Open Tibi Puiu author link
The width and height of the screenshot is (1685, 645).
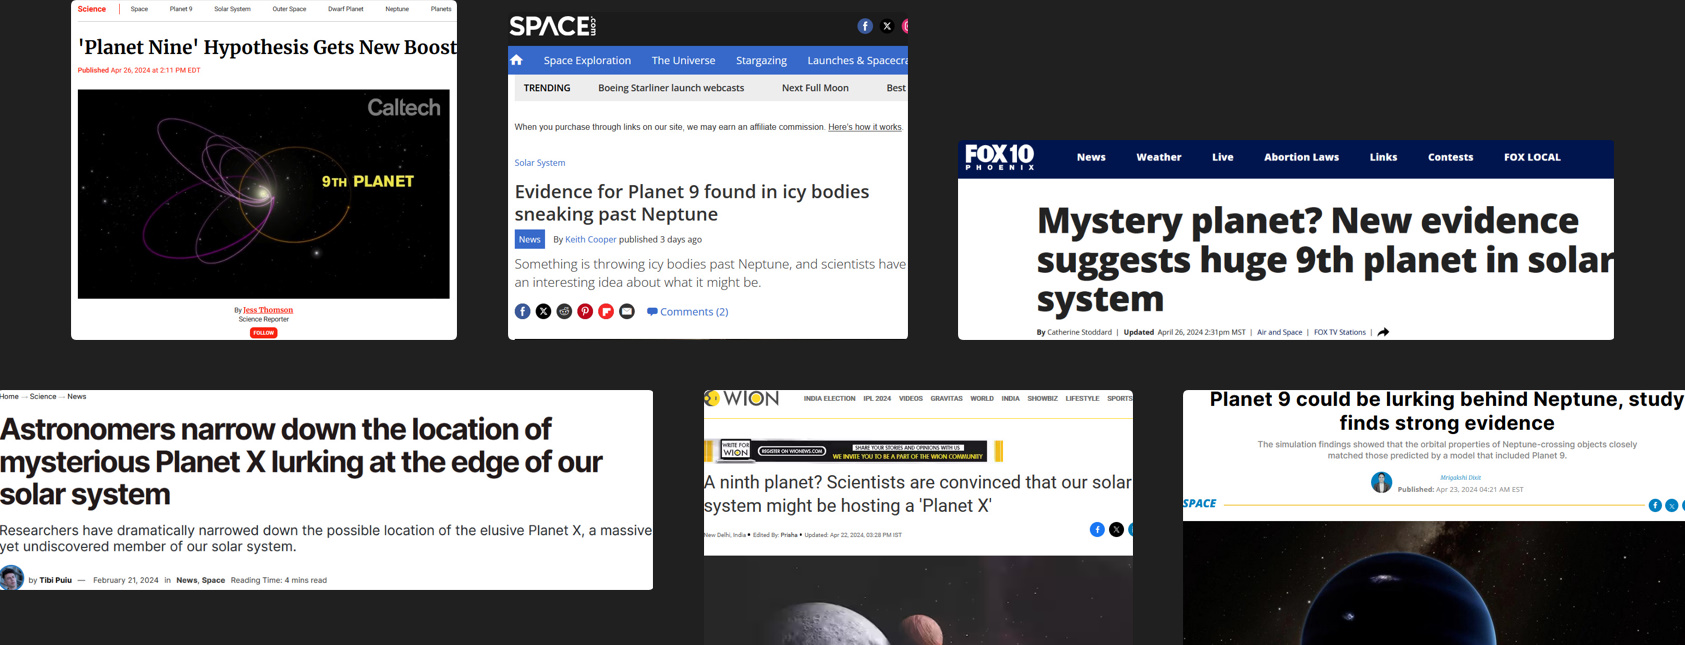tap(55, 580)
